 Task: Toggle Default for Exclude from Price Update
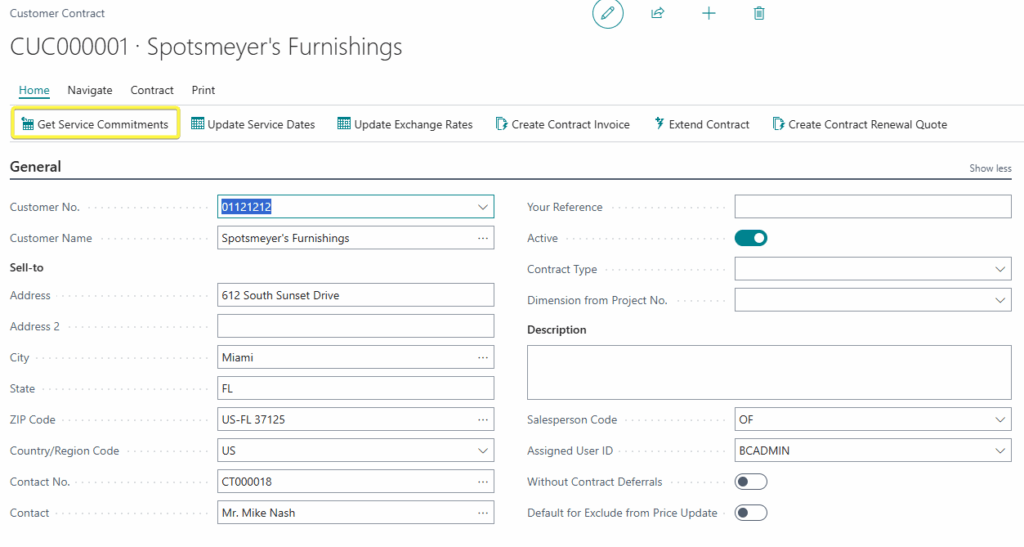751,513
